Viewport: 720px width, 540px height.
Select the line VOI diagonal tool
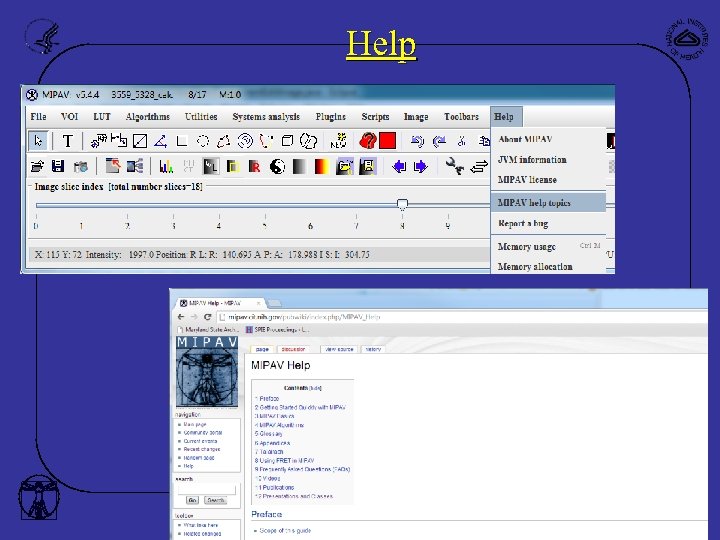(x=140, y=141)
